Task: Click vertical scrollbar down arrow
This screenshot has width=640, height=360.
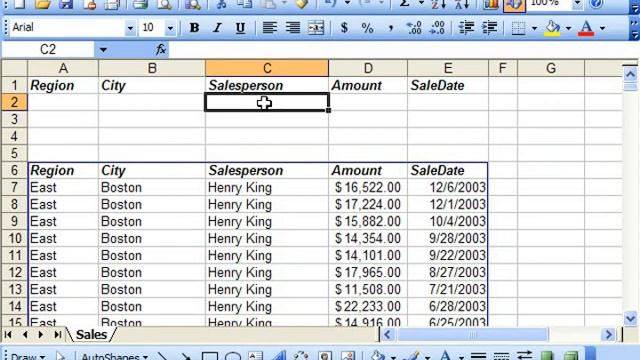Action: coord(630,318)
